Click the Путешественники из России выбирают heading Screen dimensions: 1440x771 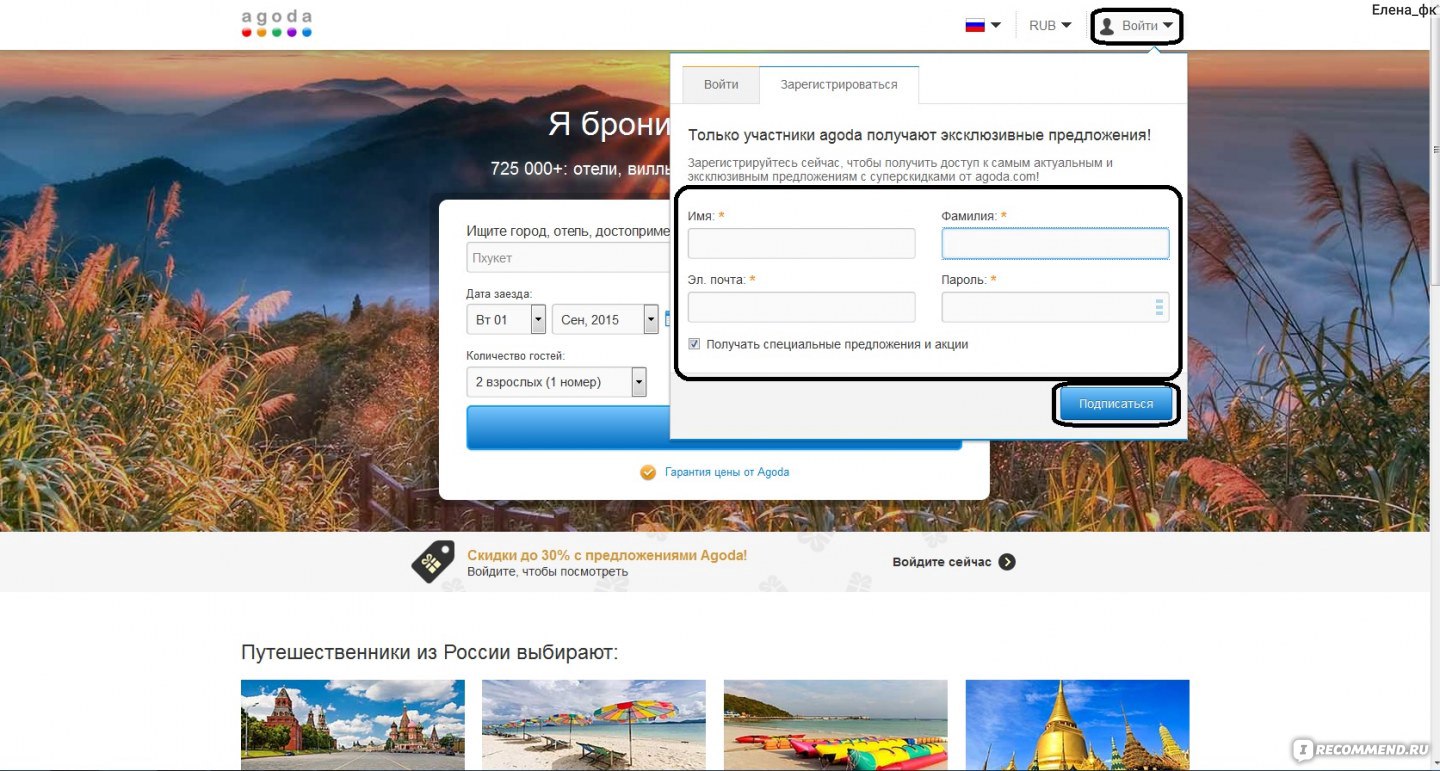coord(430,653)
